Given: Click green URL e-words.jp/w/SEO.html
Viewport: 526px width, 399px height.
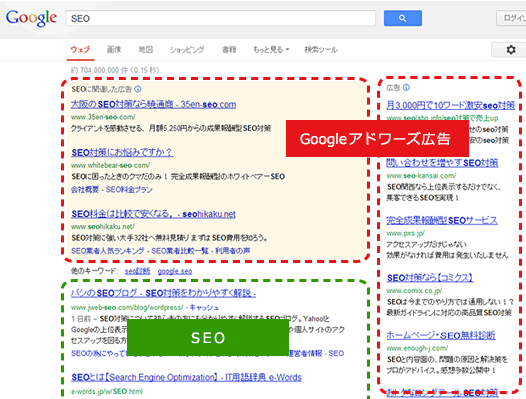Looking at the screenshot, I should click(x=107, y=391).
